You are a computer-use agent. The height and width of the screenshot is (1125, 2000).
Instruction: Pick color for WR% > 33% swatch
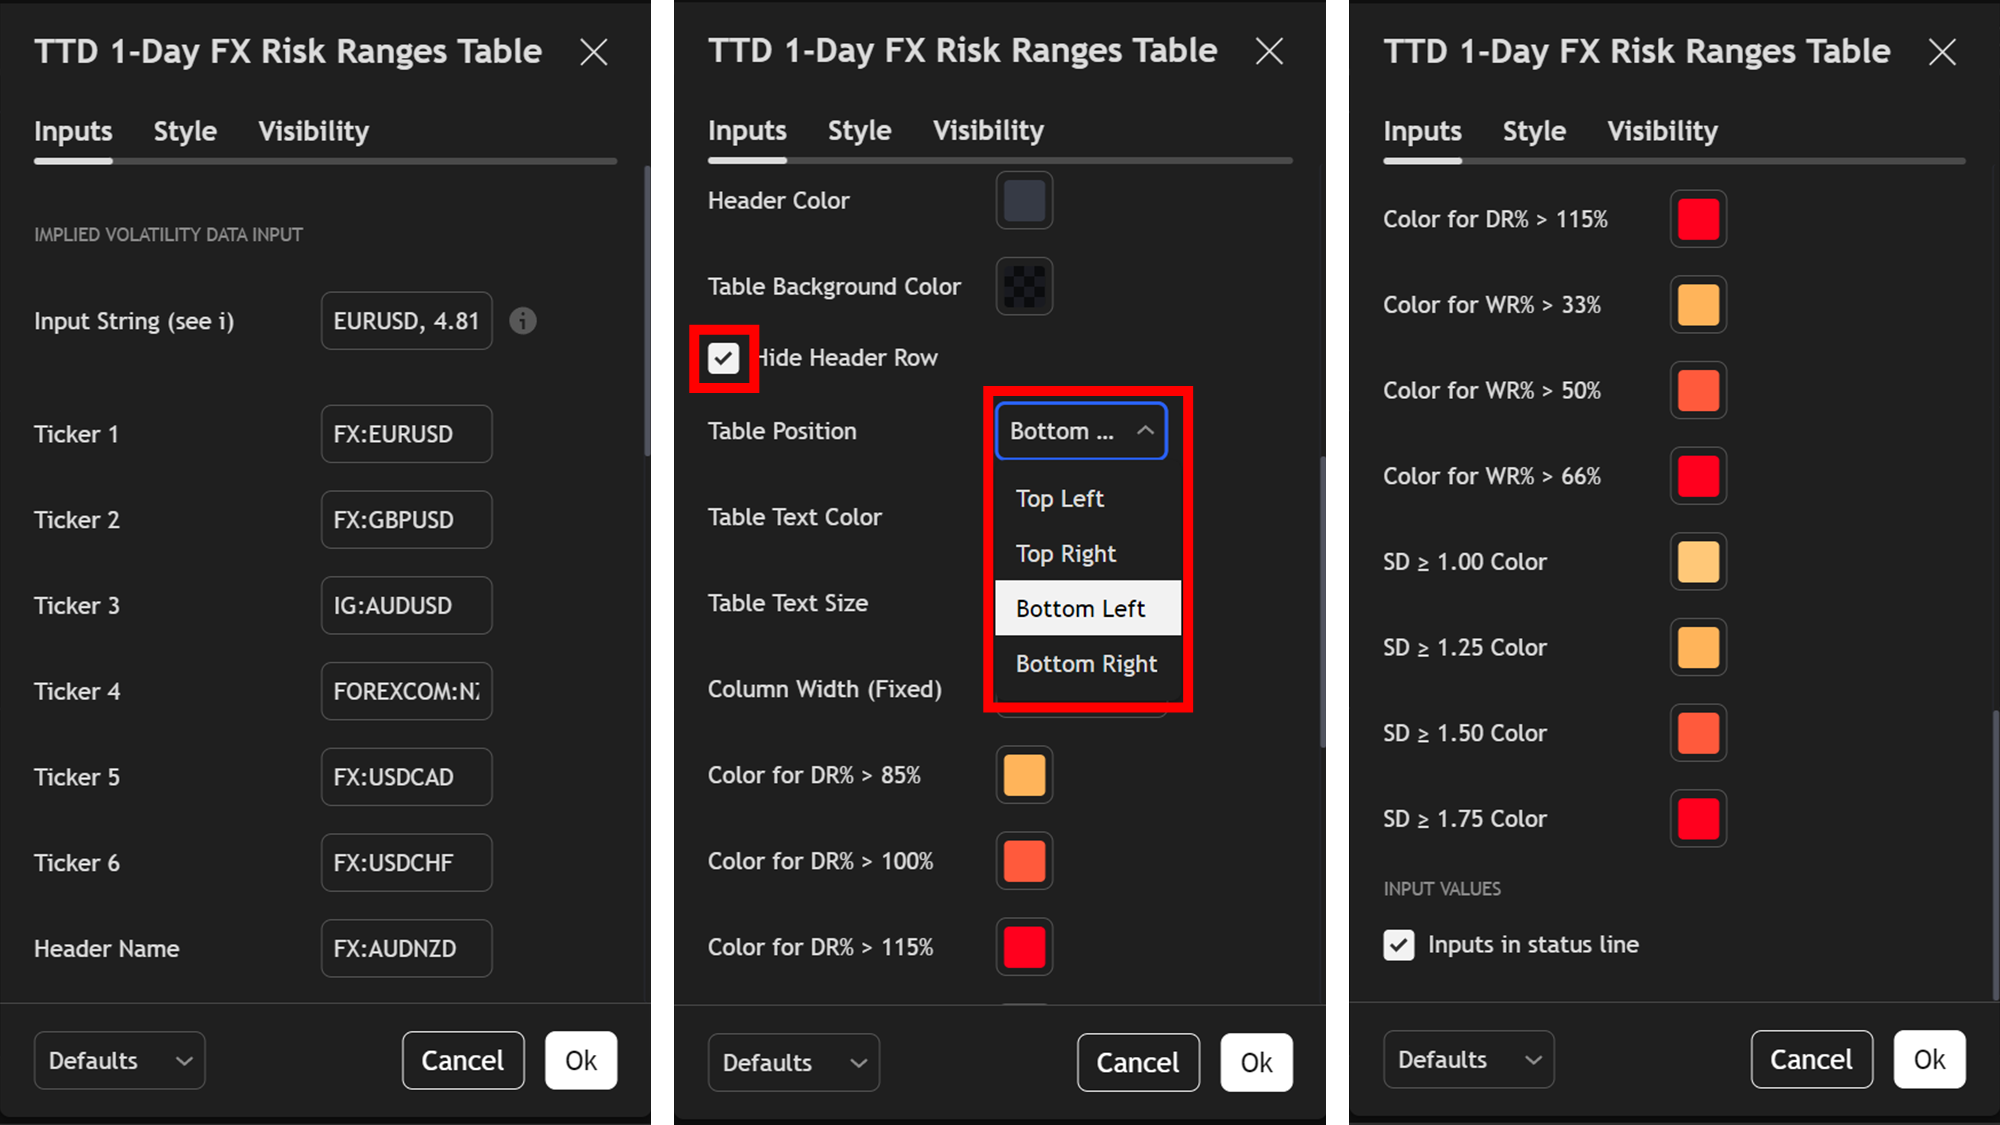pyautogui.click(x=1698, y=305)
